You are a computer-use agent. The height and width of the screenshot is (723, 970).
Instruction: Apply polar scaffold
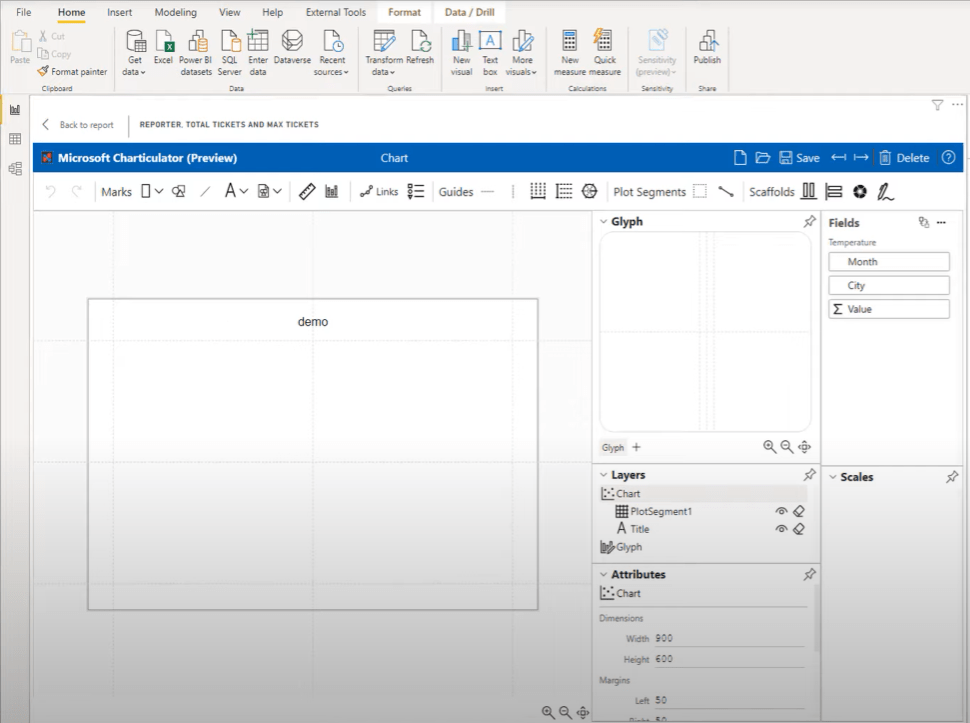pyautogui.click(x=860, y=192)
